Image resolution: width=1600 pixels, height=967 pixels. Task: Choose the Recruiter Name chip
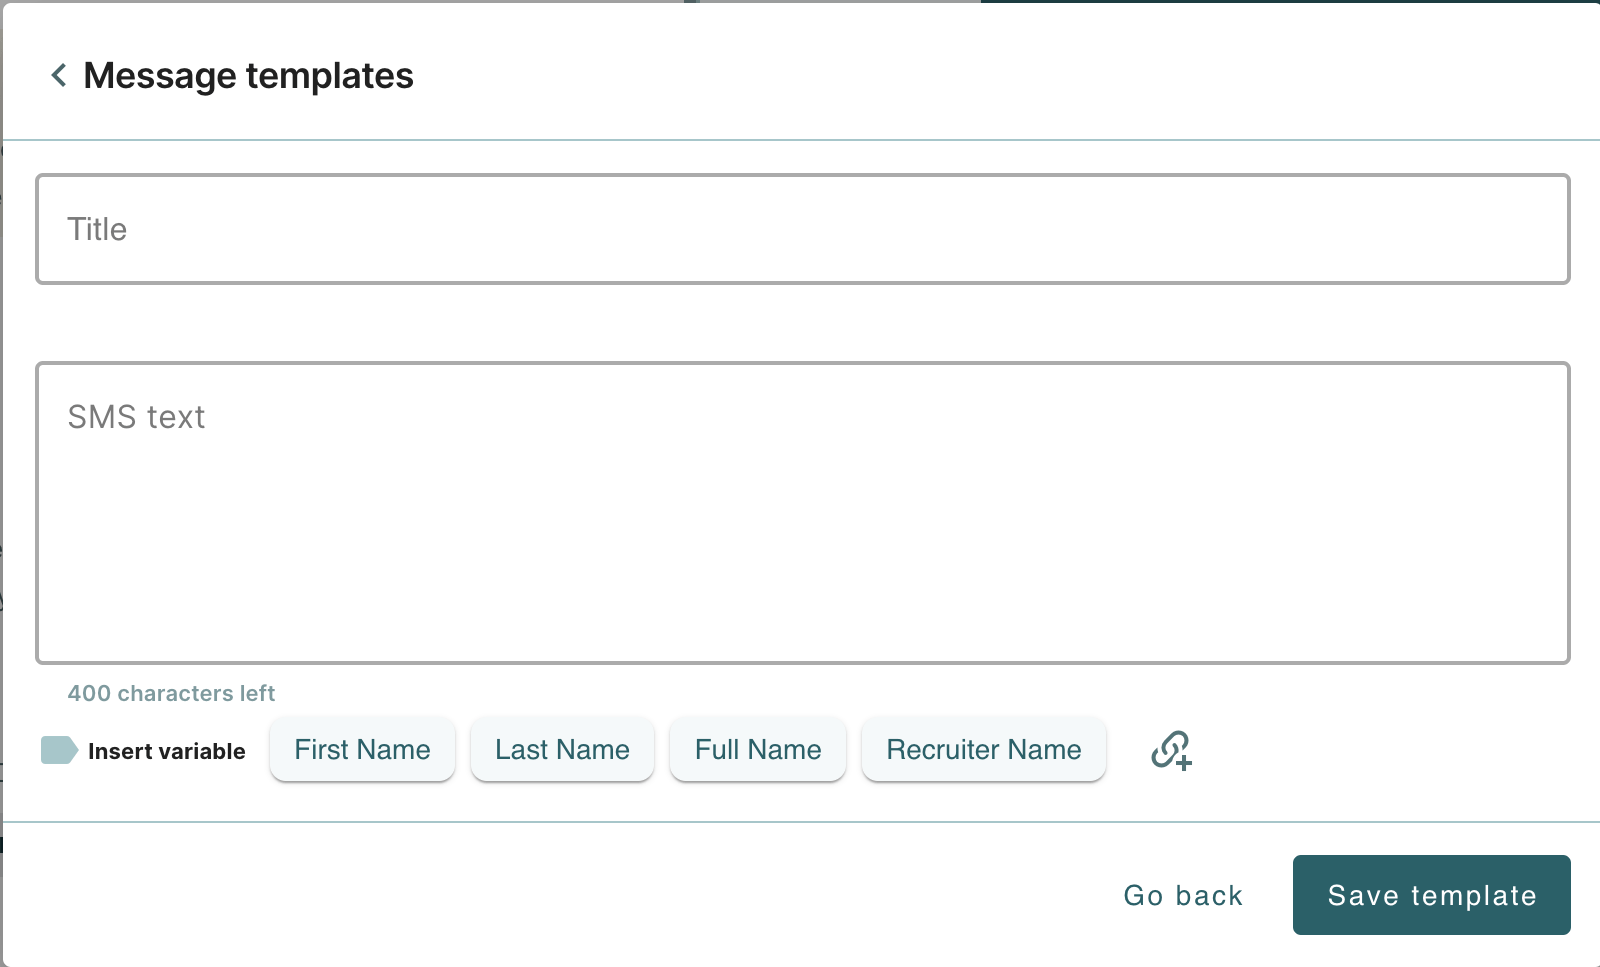pyautogui.click(x=984, y=749)
